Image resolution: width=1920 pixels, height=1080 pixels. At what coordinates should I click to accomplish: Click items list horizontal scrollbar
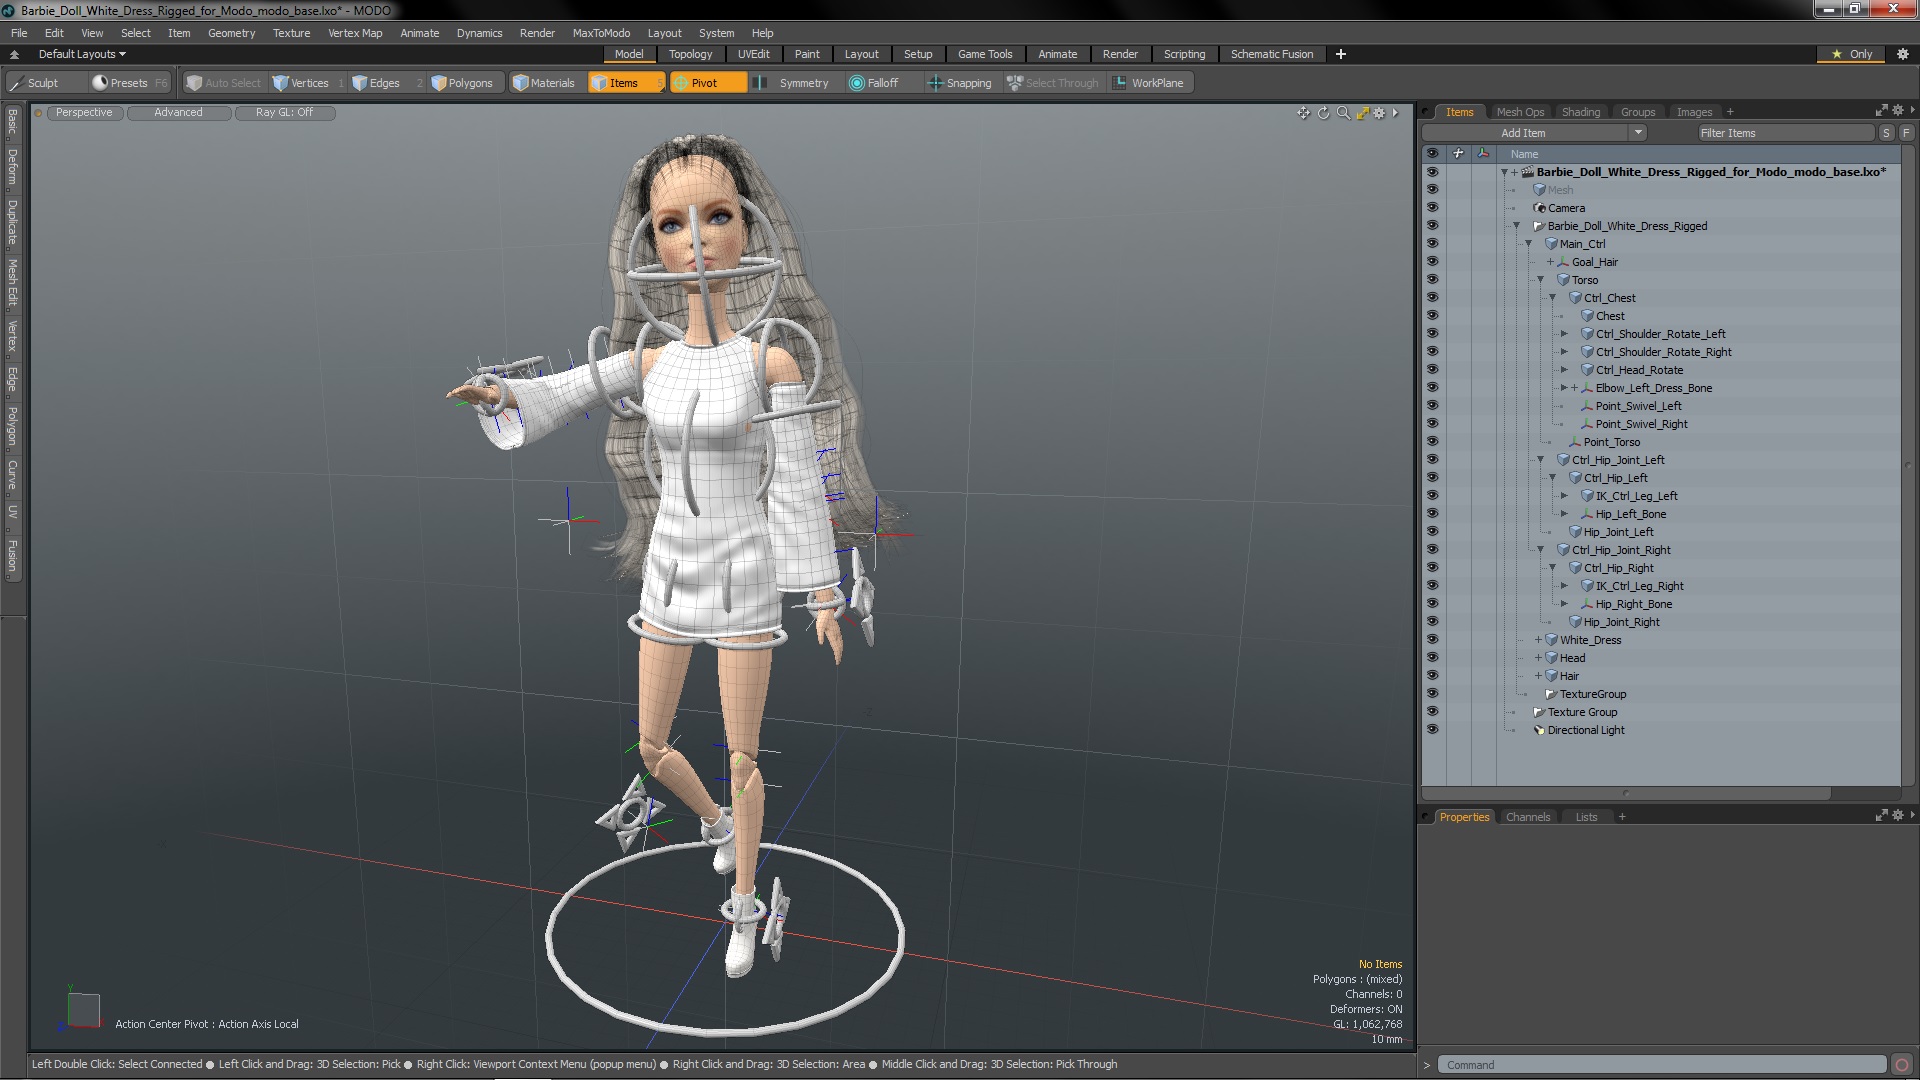1626,793
